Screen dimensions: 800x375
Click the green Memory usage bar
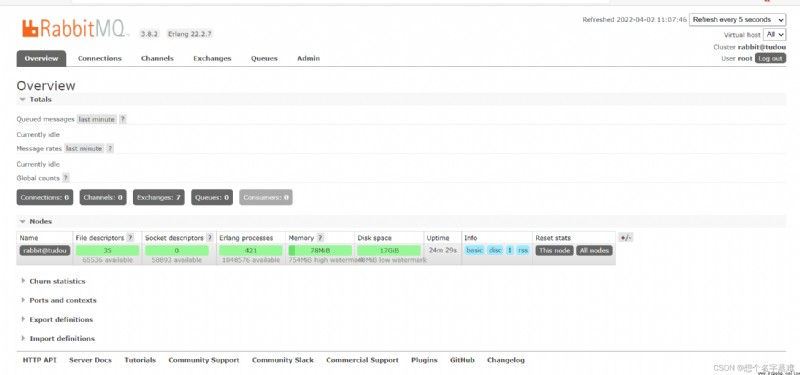coord(320,251)
